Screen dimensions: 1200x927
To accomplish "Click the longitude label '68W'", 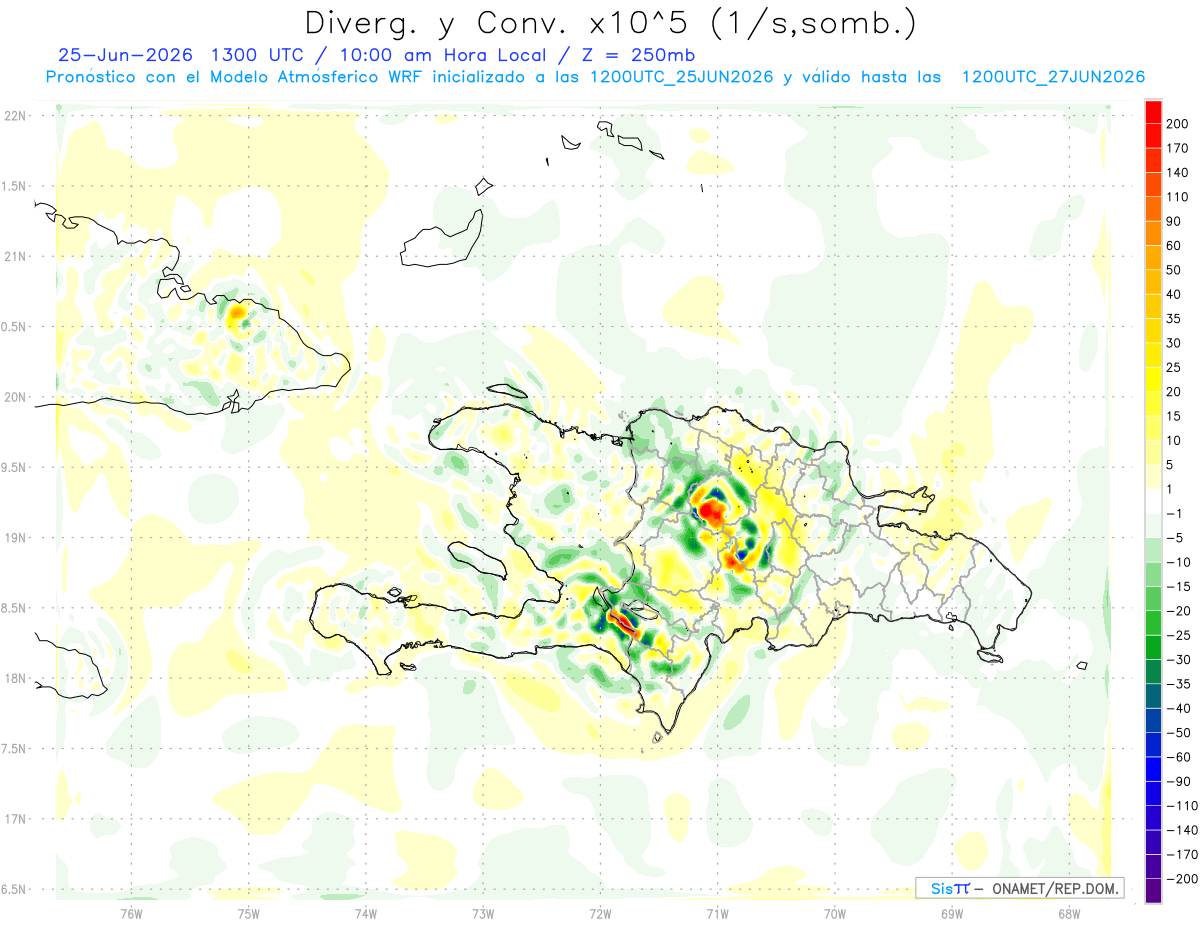I will (1068, 913).
